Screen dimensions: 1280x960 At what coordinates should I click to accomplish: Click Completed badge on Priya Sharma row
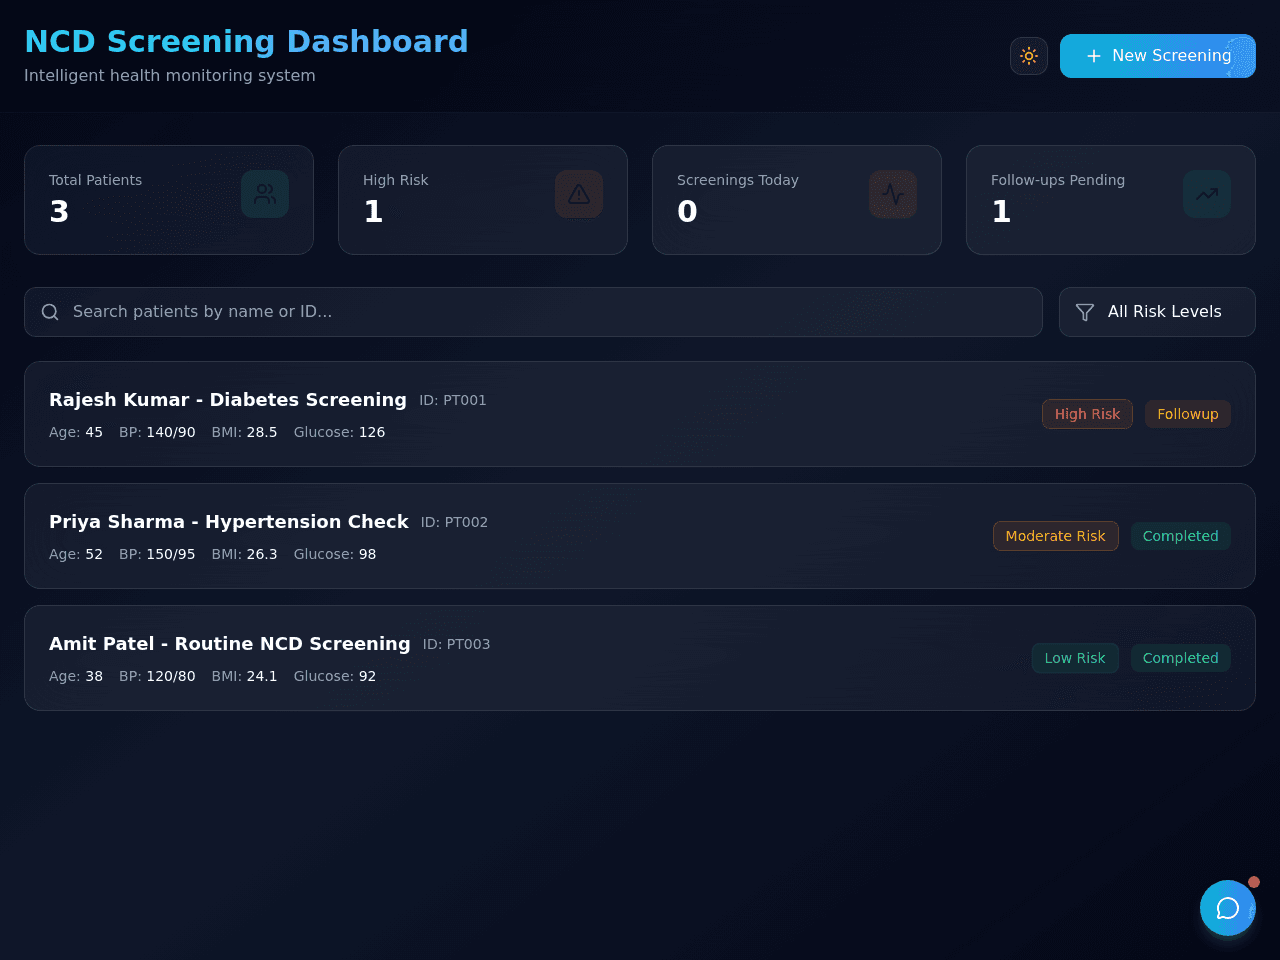[1181, 536]
